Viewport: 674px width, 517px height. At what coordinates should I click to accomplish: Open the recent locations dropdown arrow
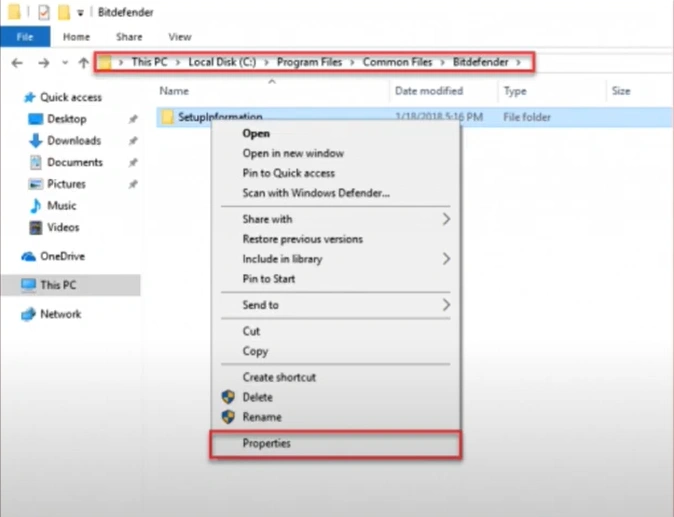pyautogui.click(x=65, y=63)
